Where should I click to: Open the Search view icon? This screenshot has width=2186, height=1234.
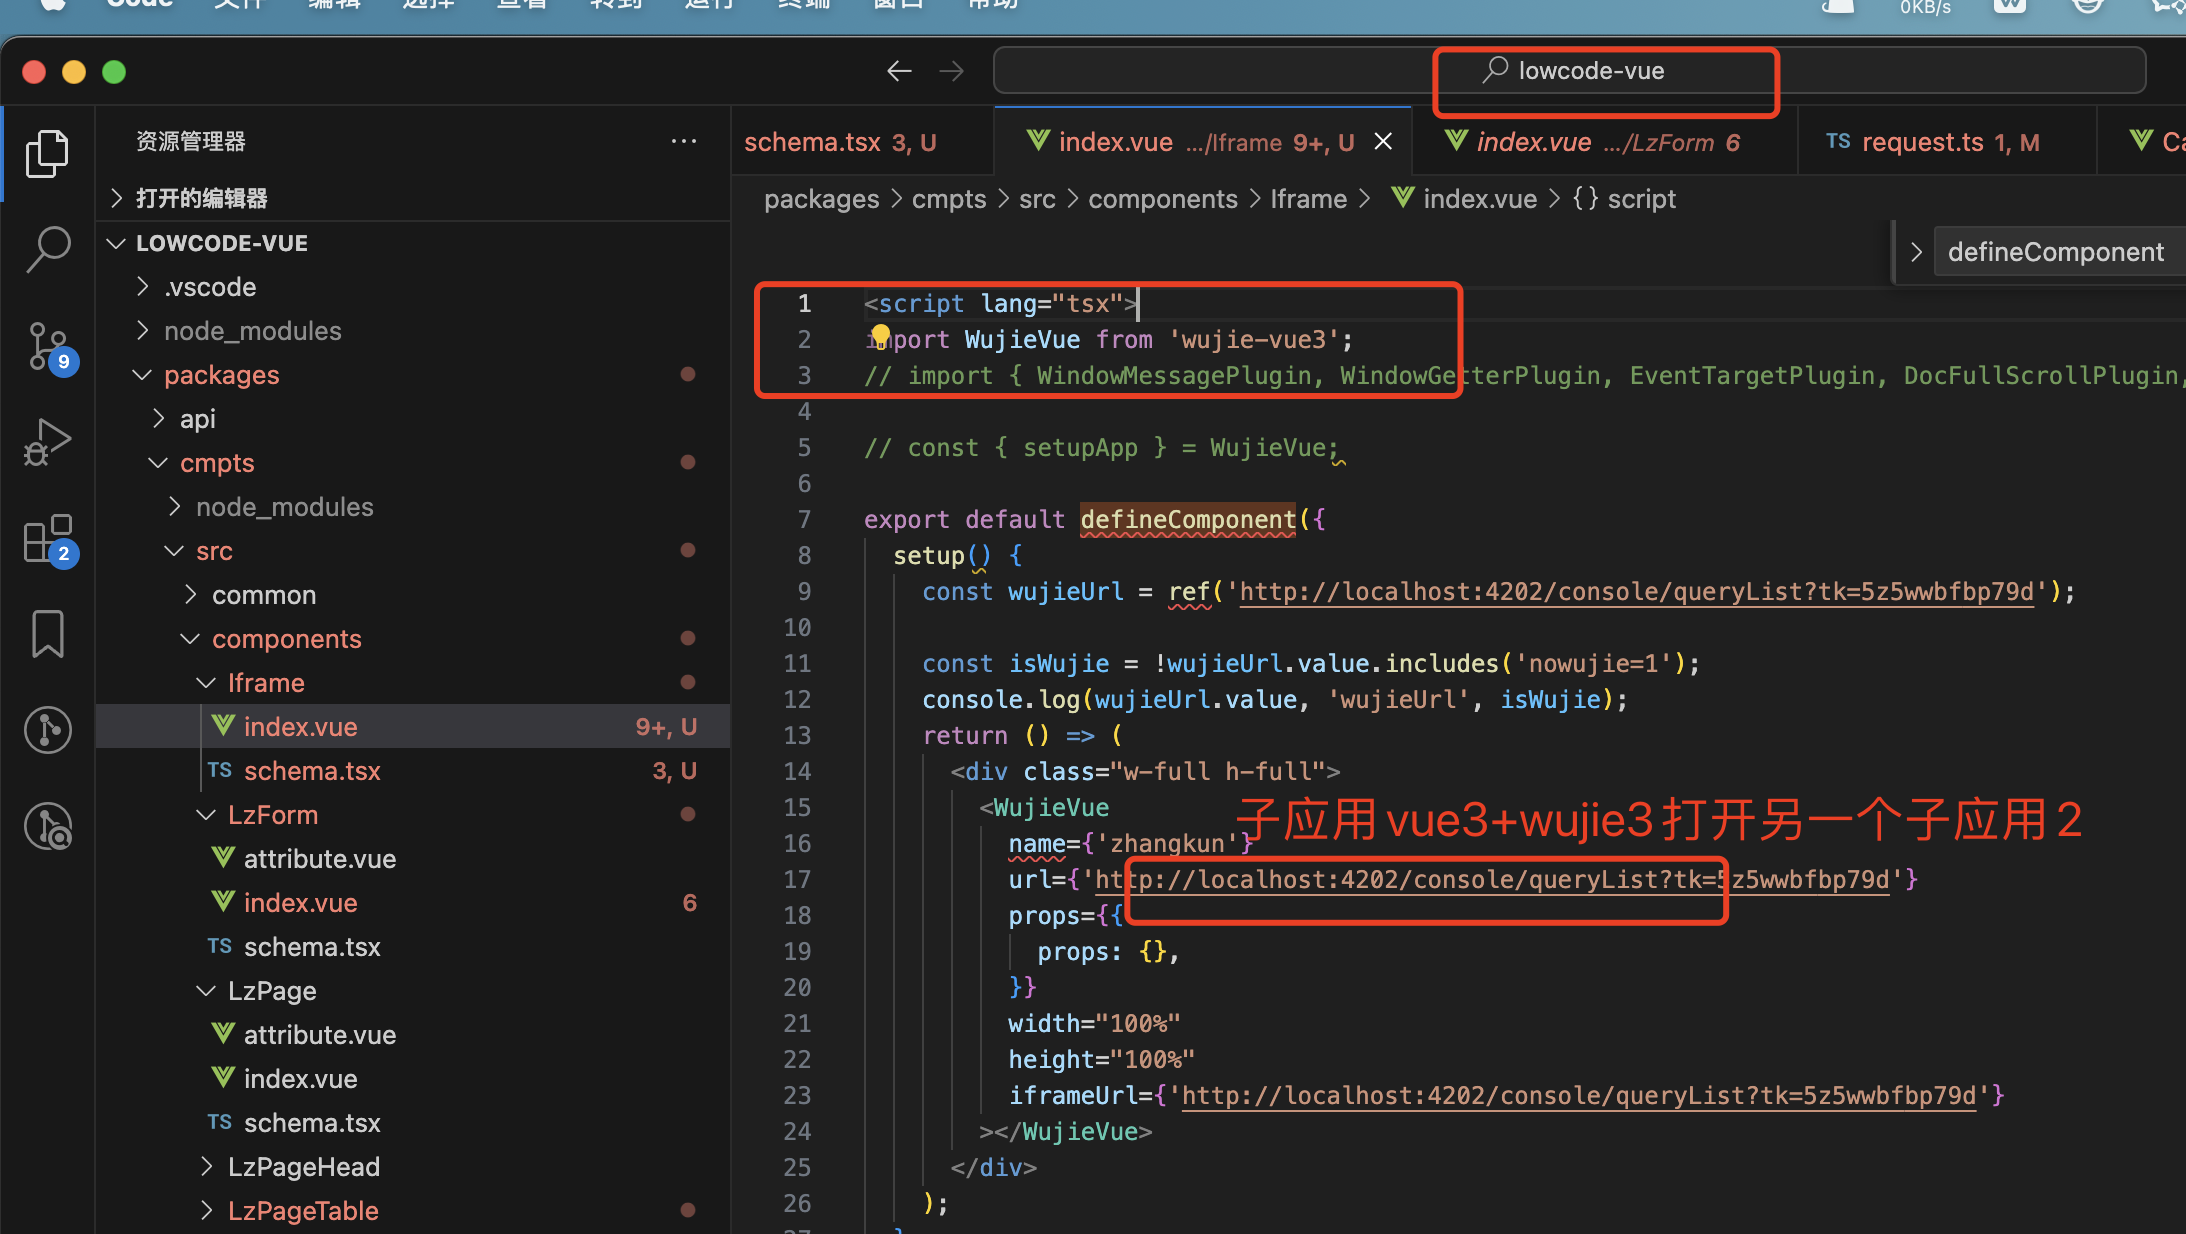coord(47,248)
